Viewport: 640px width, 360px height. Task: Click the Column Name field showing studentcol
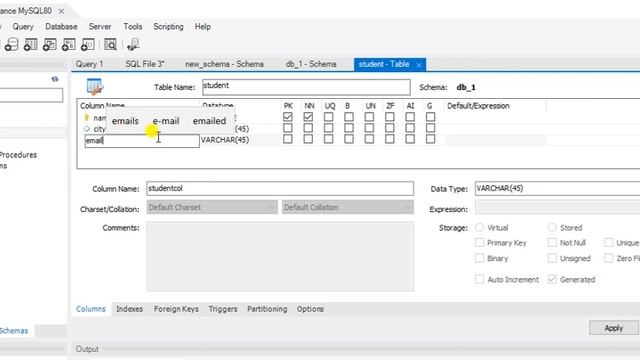[x=280, y=189]
